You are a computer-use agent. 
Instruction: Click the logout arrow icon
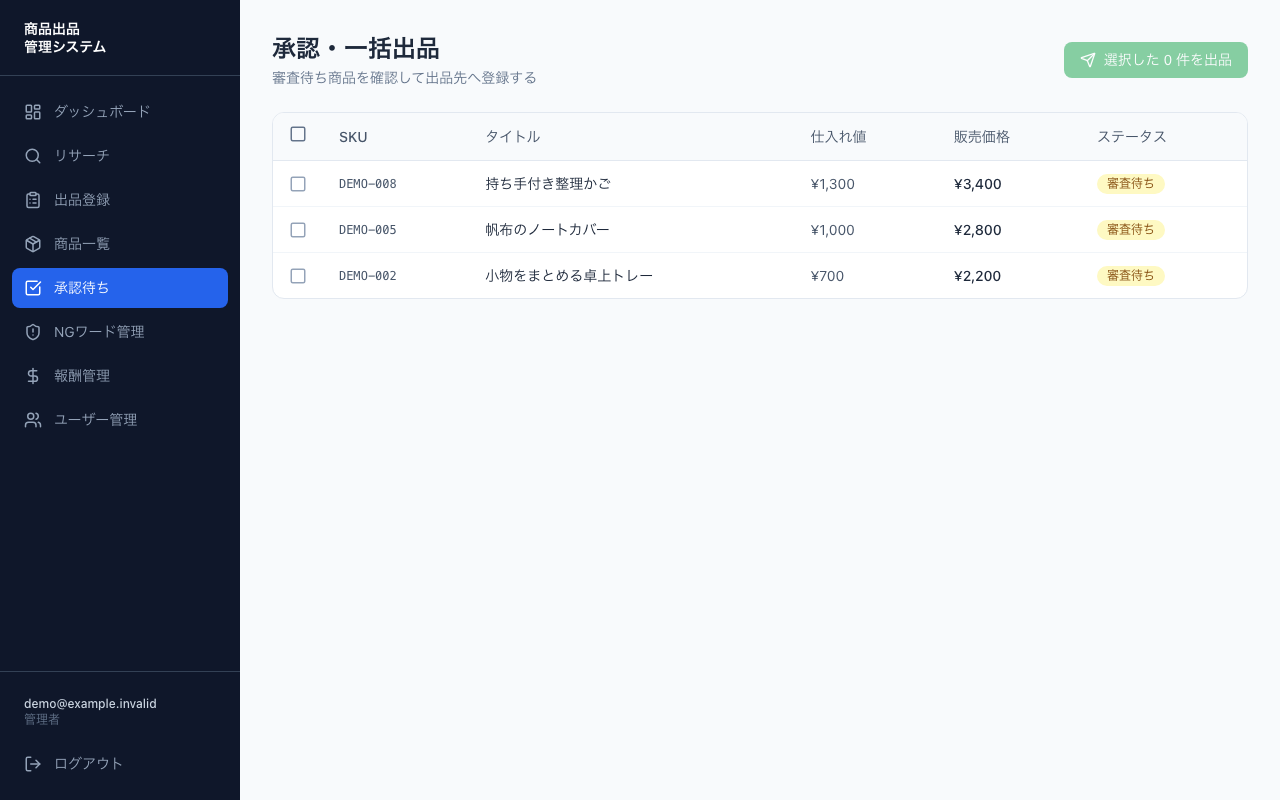tap(33, 764)
